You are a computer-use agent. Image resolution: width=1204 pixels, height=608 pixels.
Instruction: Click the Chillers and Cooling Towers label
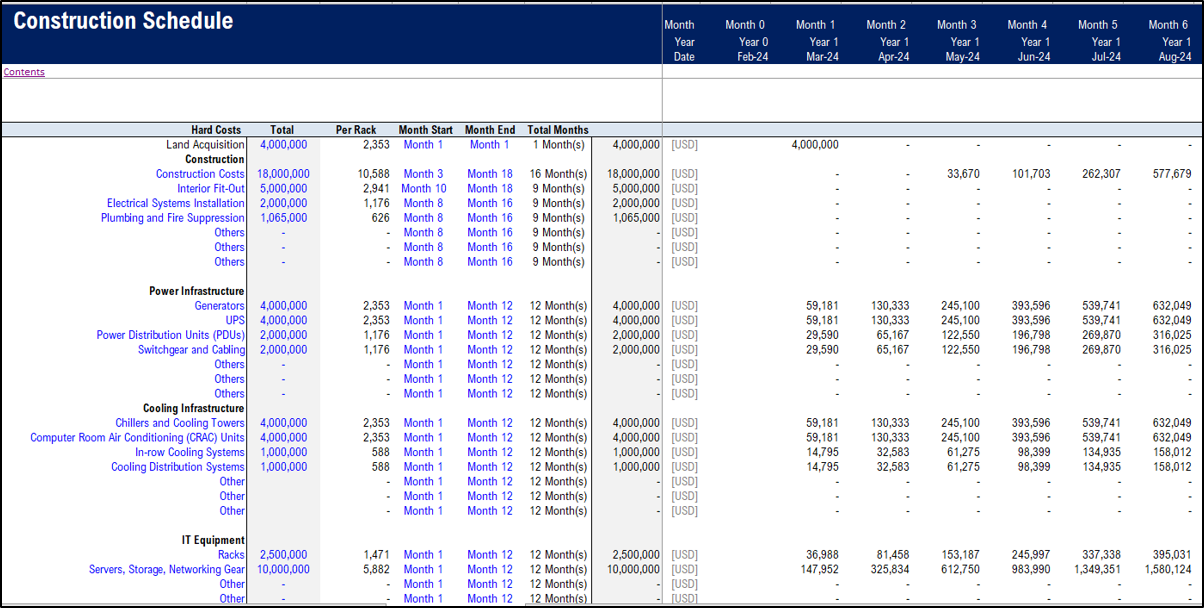click(x=180, y=423)
